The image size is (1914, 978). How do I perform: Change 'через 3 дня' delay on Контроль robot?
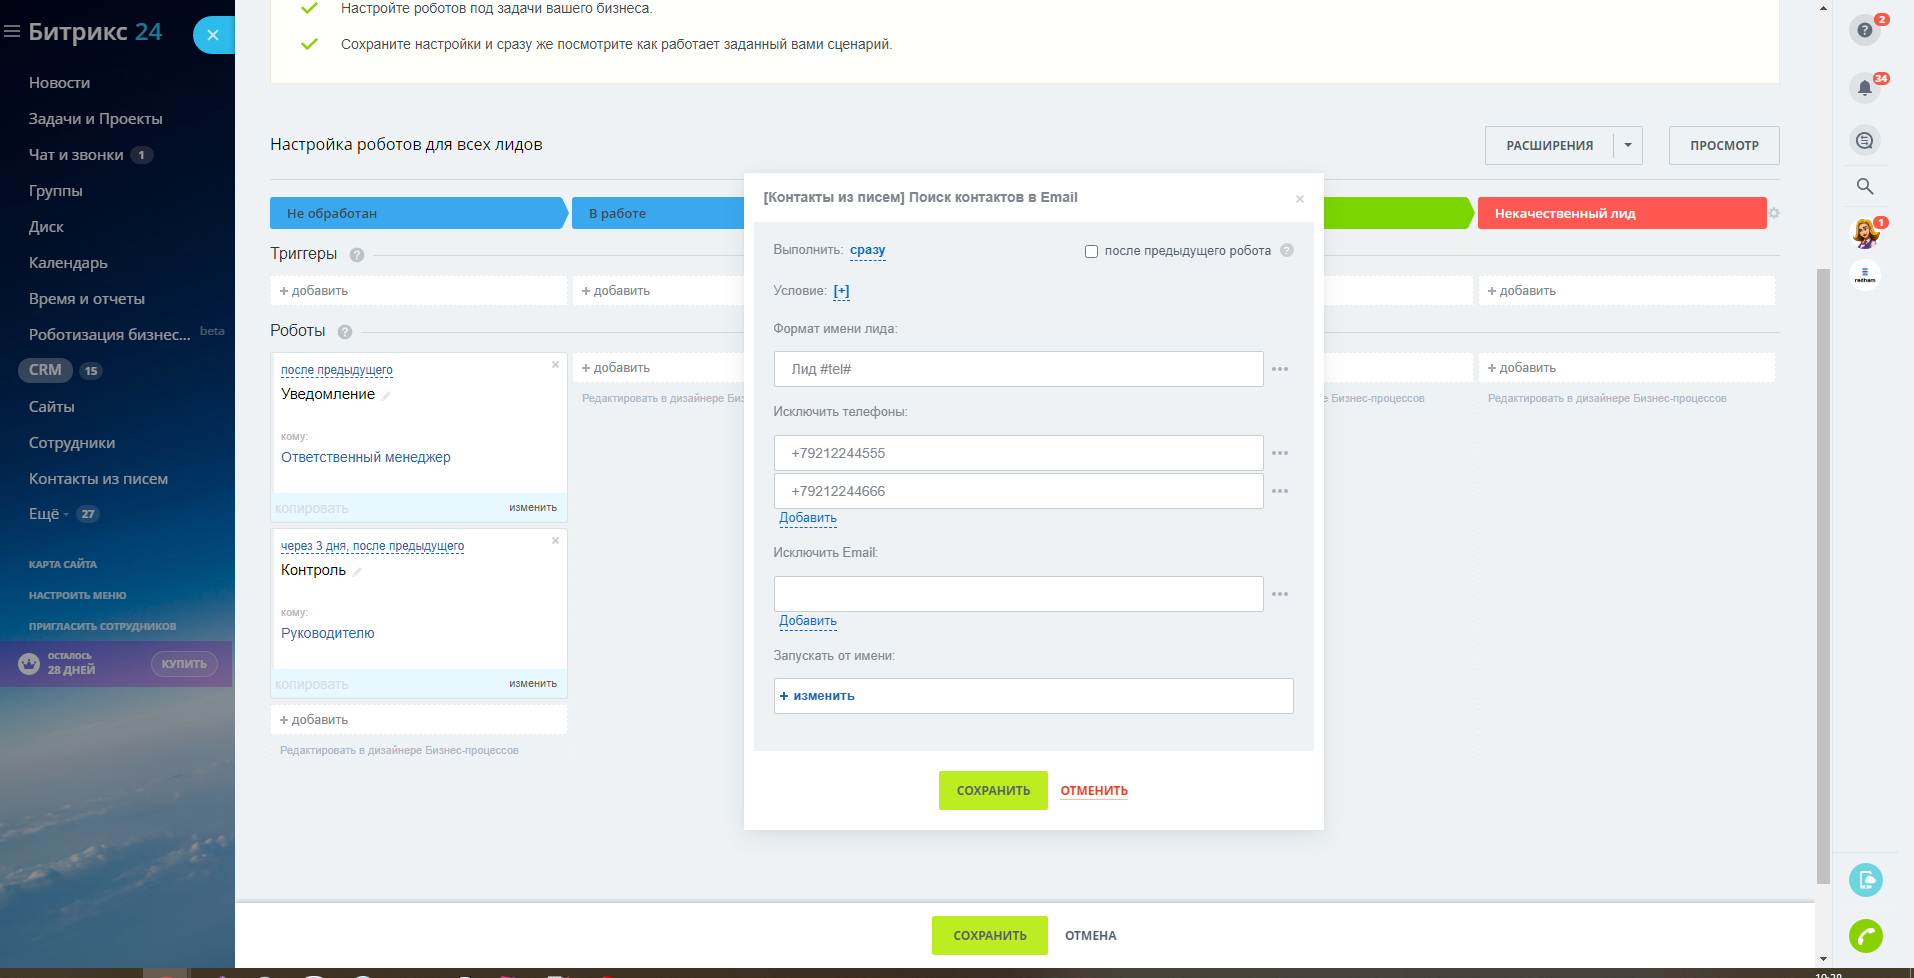click(x=372, y=546)
